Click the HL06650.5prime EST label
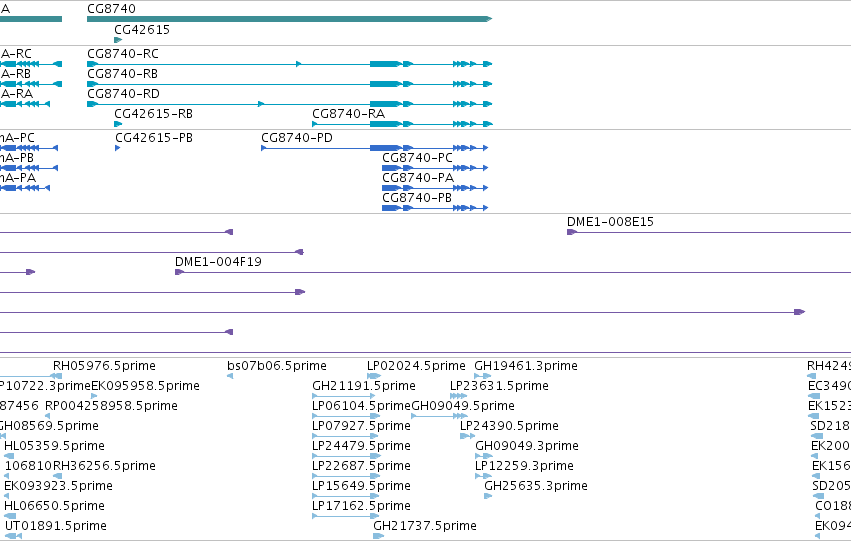Image resolution: width=851 pixels, height=541 pixels. (54, 506)
